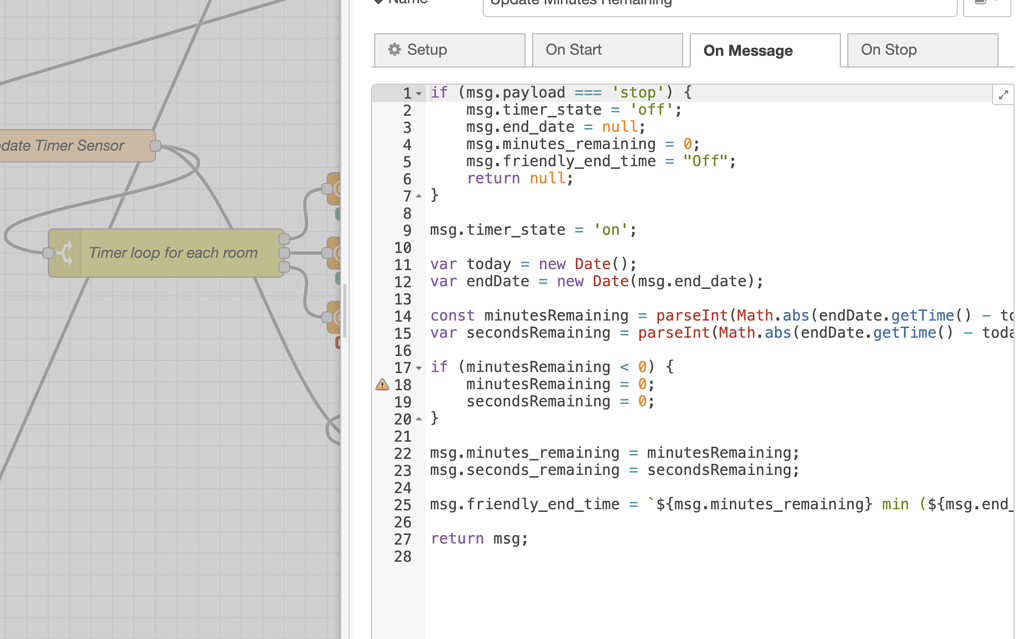Switch to the On Start tab
Viewport: 1035px width, 639px height.
[606, 49]
